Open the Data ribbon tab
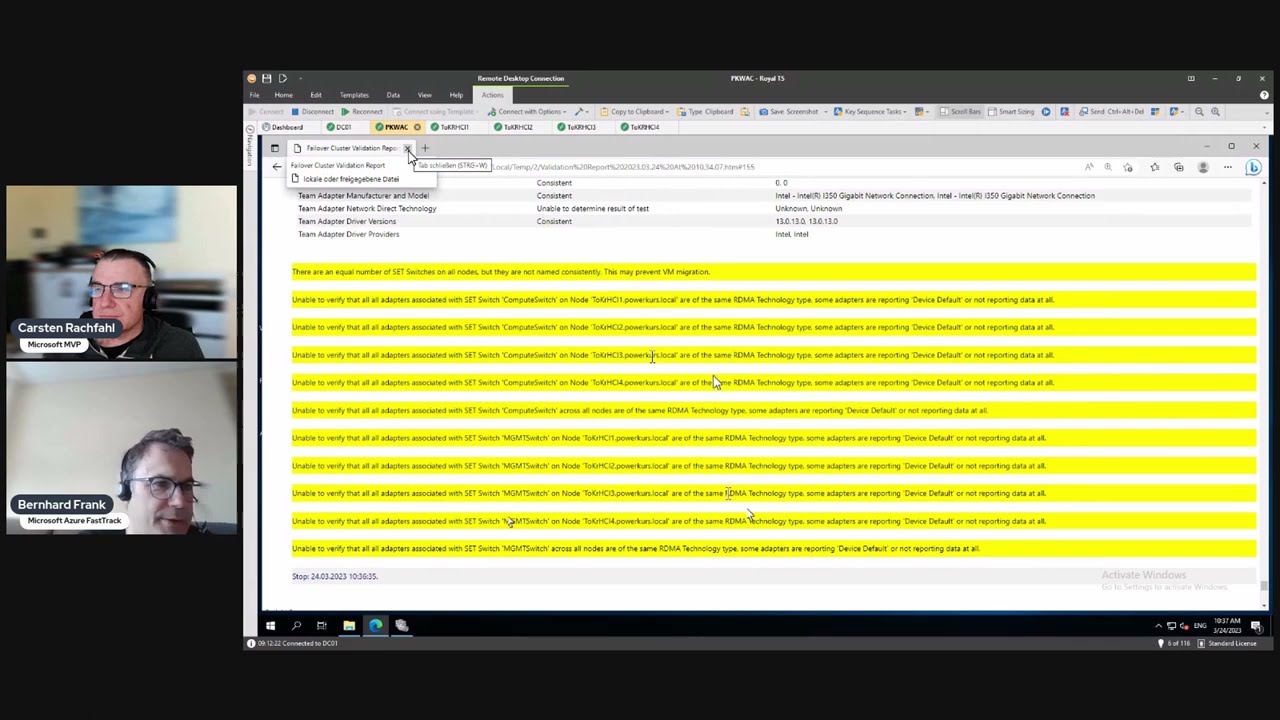Image resolution: width=1280 pixels, height=720 pixels. coord(393,95)
